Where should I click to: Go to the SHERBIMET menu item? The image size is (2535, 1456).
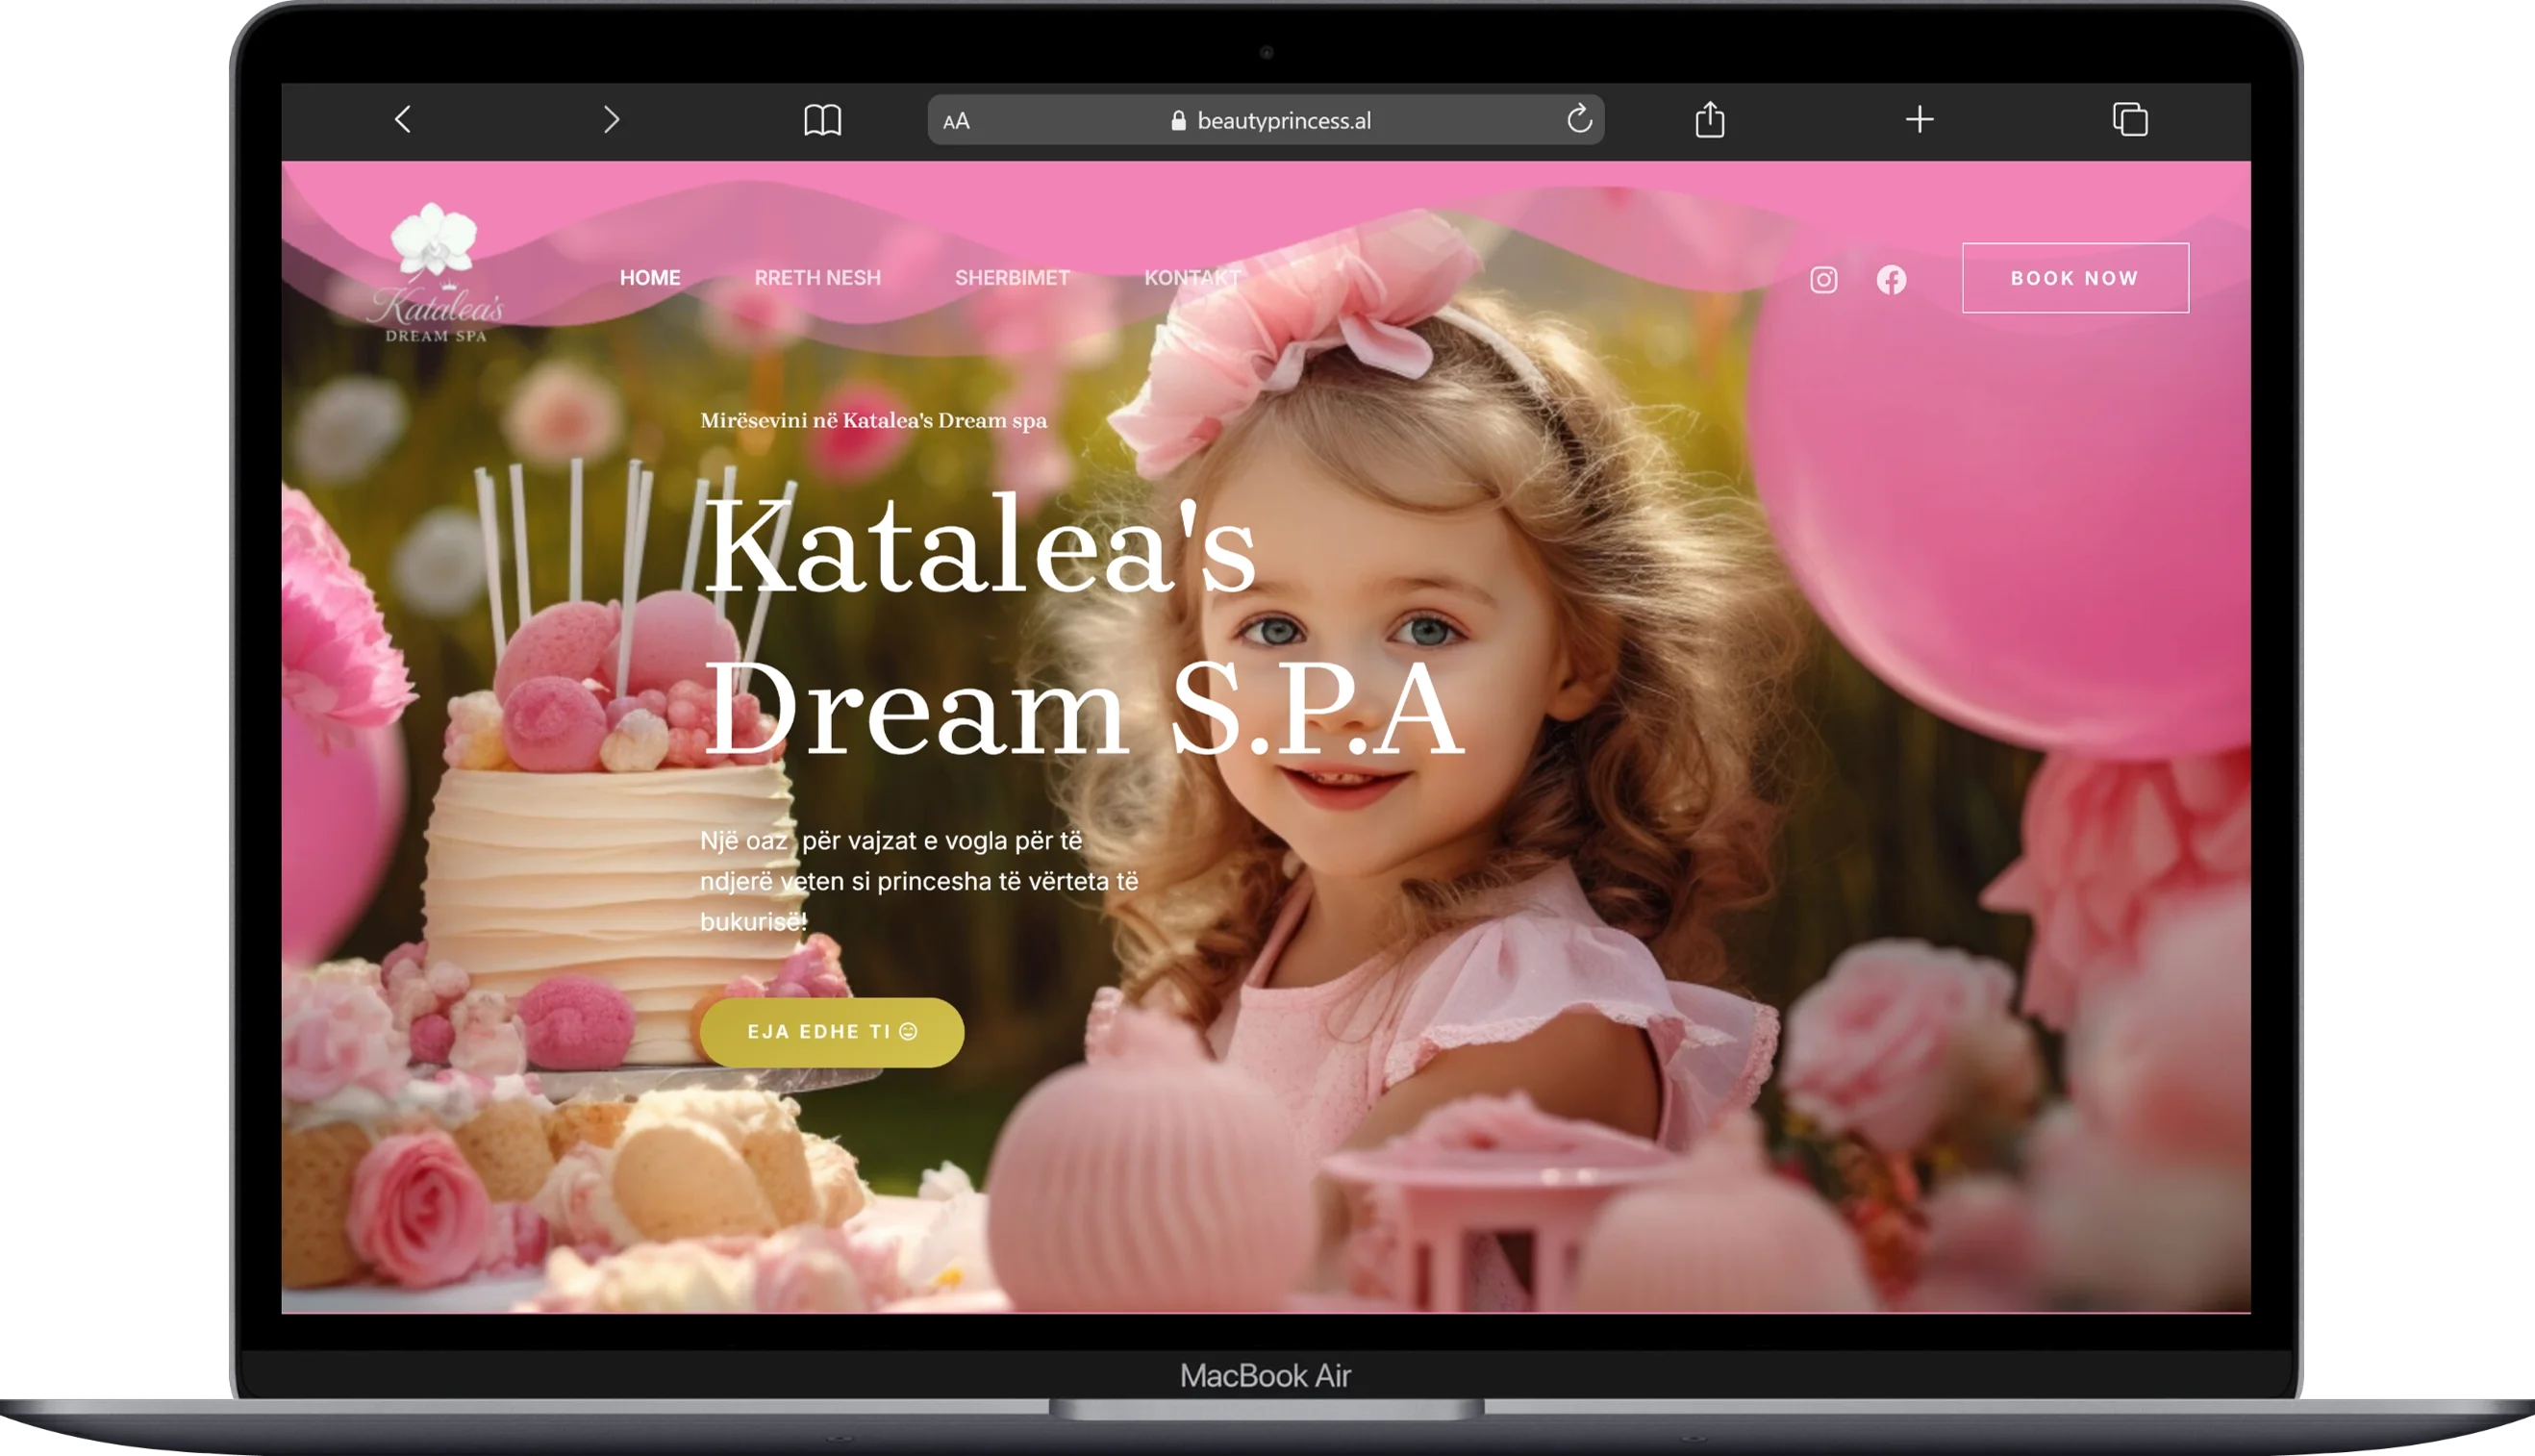[x=1012, y=278]
